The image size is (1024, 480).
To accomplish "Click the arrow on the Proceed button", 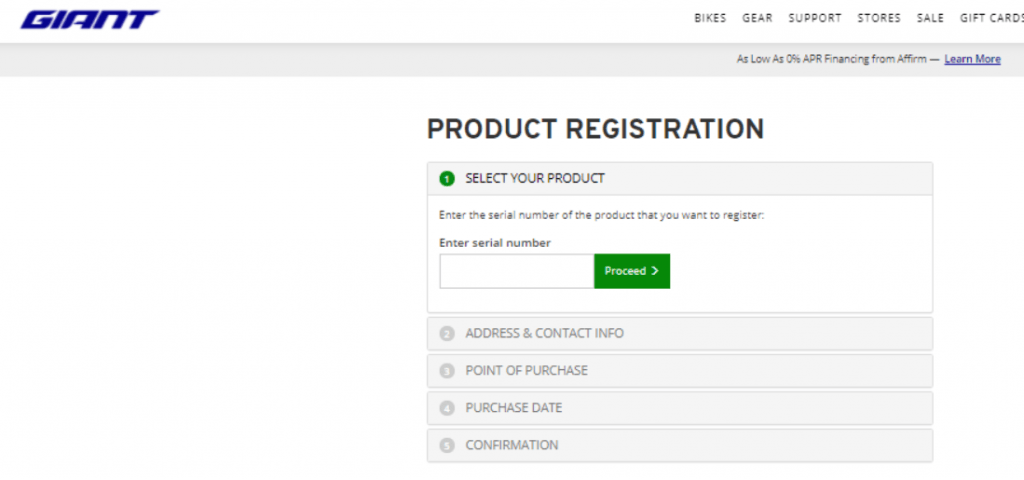I will 655,271.
